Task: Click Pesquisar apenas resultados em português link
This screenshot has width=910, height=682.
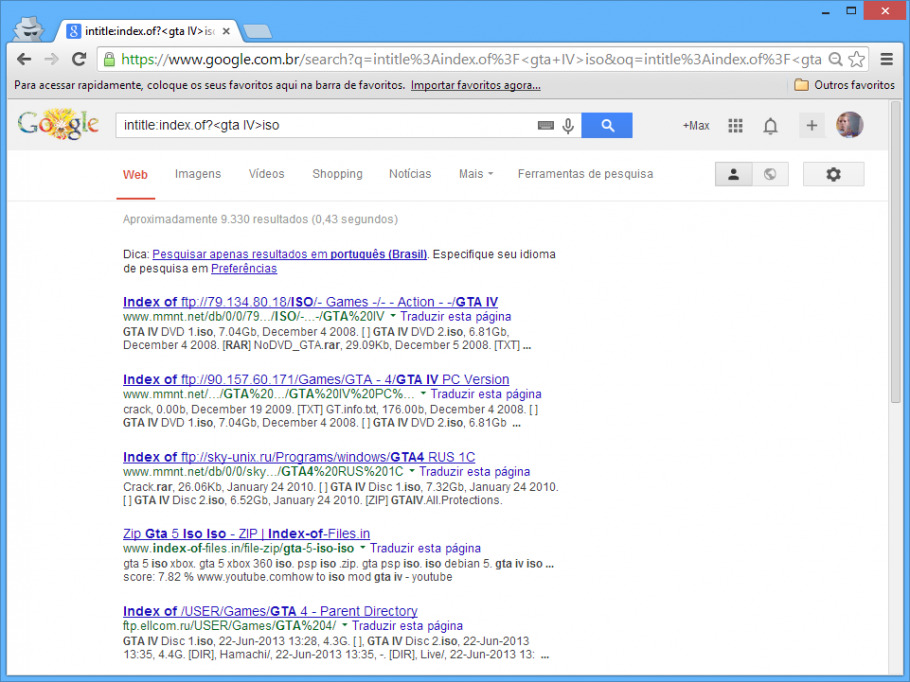Action: pyautogui.click(x=290, y=254)
